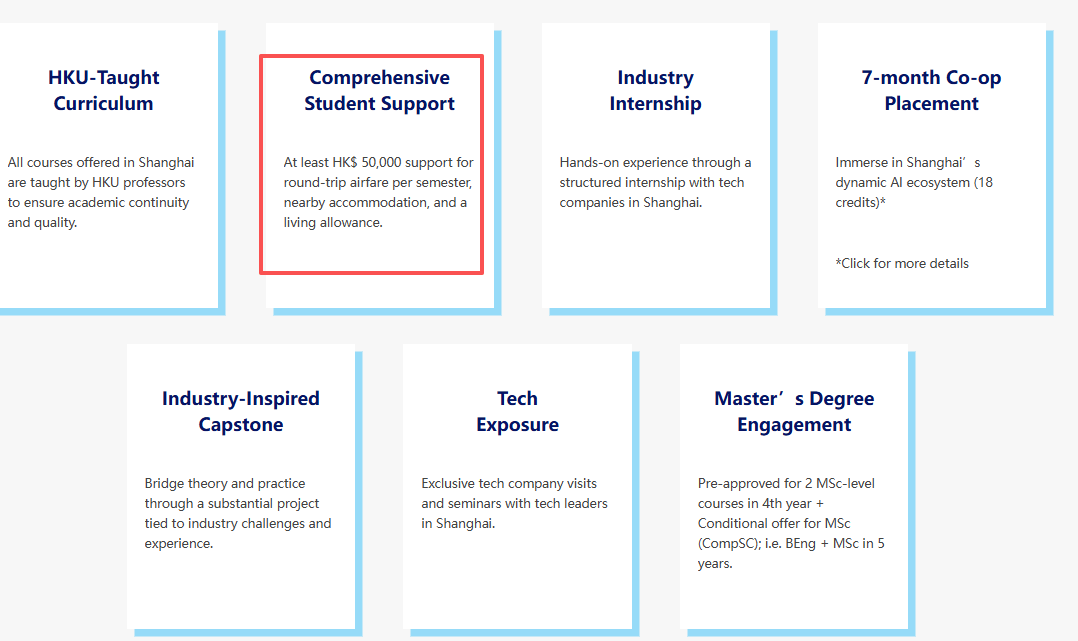
Task: Select the "Comprehensive Student Support" card title
Action: tap(379, 90)
